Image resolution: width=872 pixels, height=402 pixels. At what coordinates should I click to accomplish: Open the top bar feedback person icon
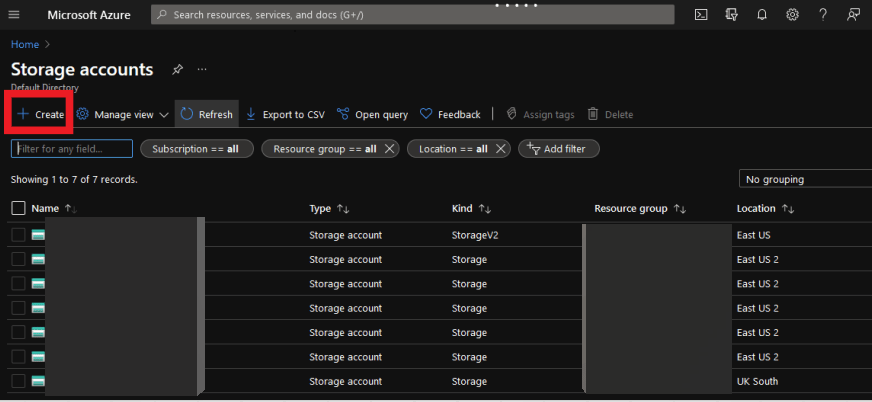tap(854, 15)
